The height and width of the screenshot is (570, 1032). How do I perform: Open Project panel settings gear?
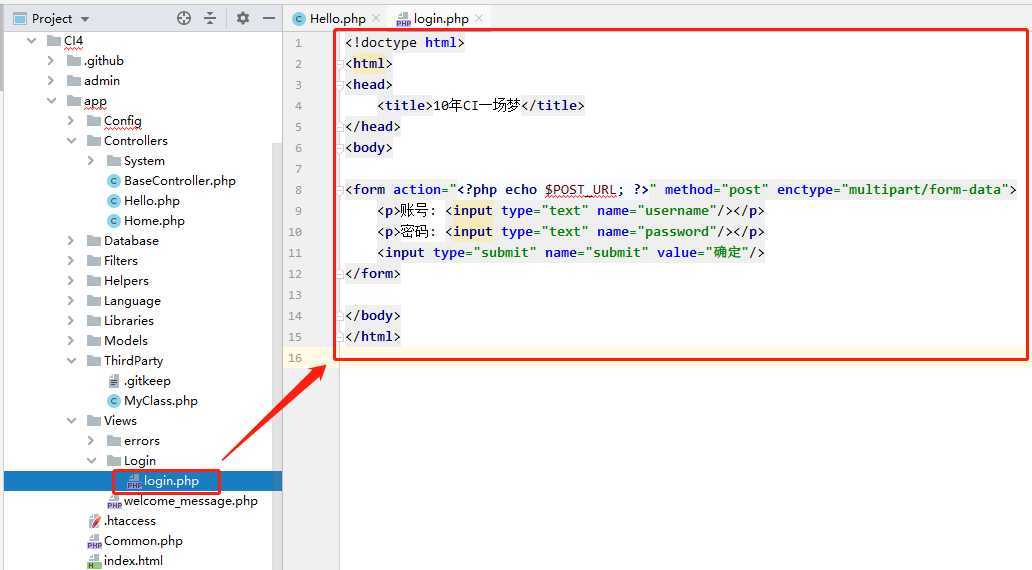point(243,18)
